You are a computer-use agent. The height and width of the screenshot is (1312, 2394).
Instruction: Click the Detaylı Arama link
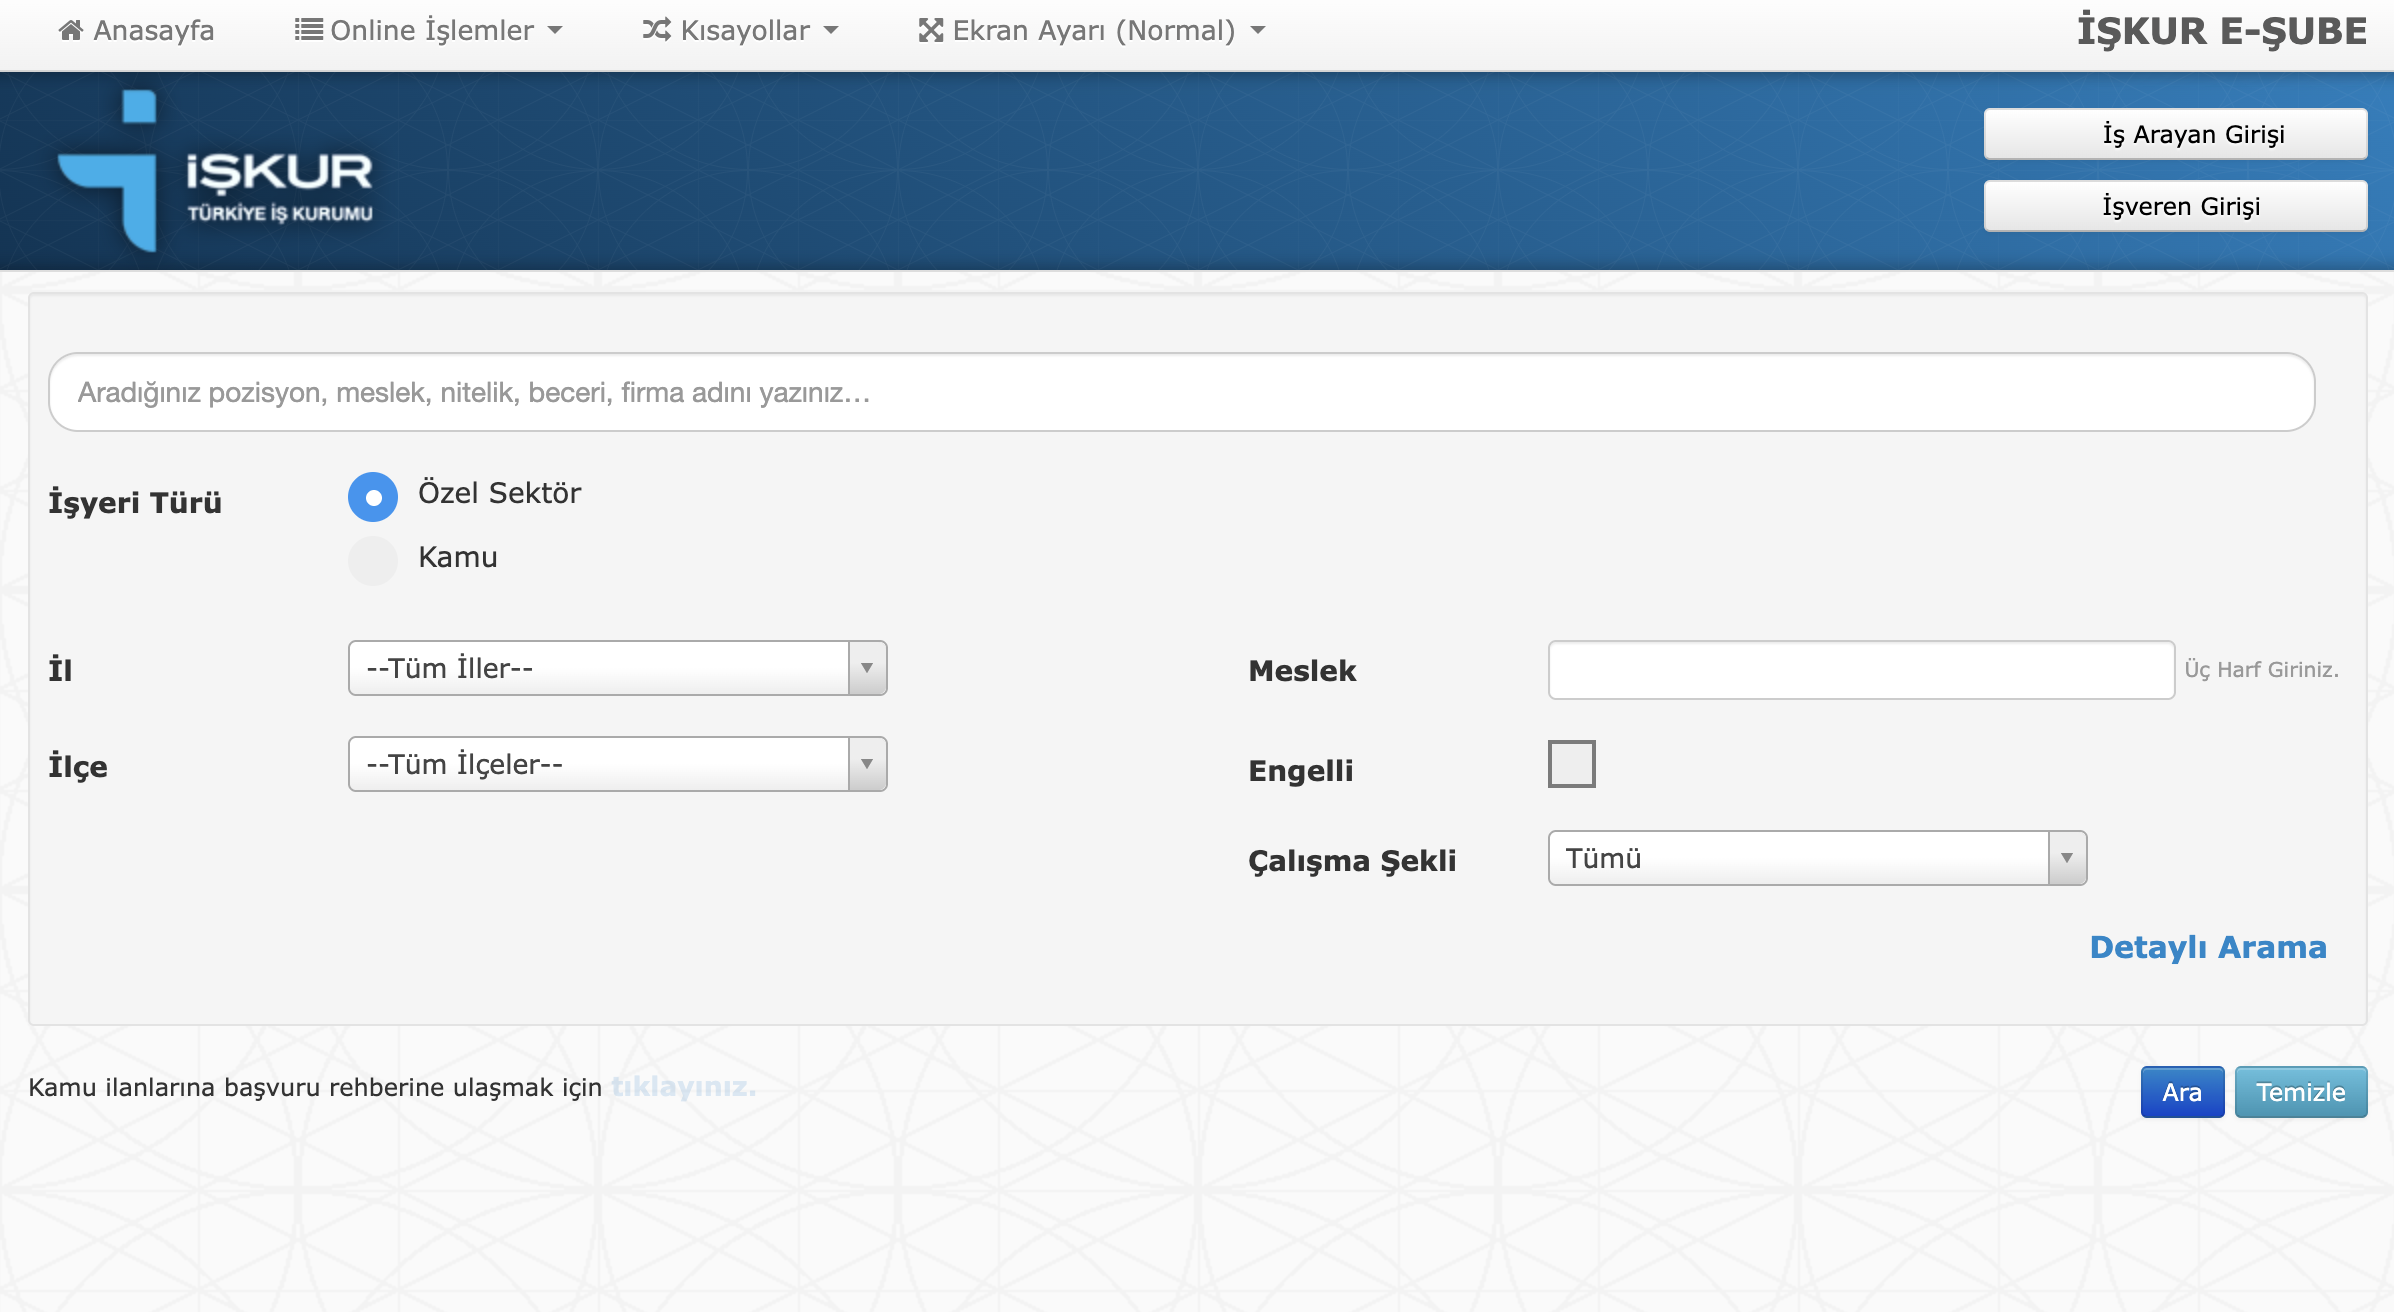tap(2207, 947)
